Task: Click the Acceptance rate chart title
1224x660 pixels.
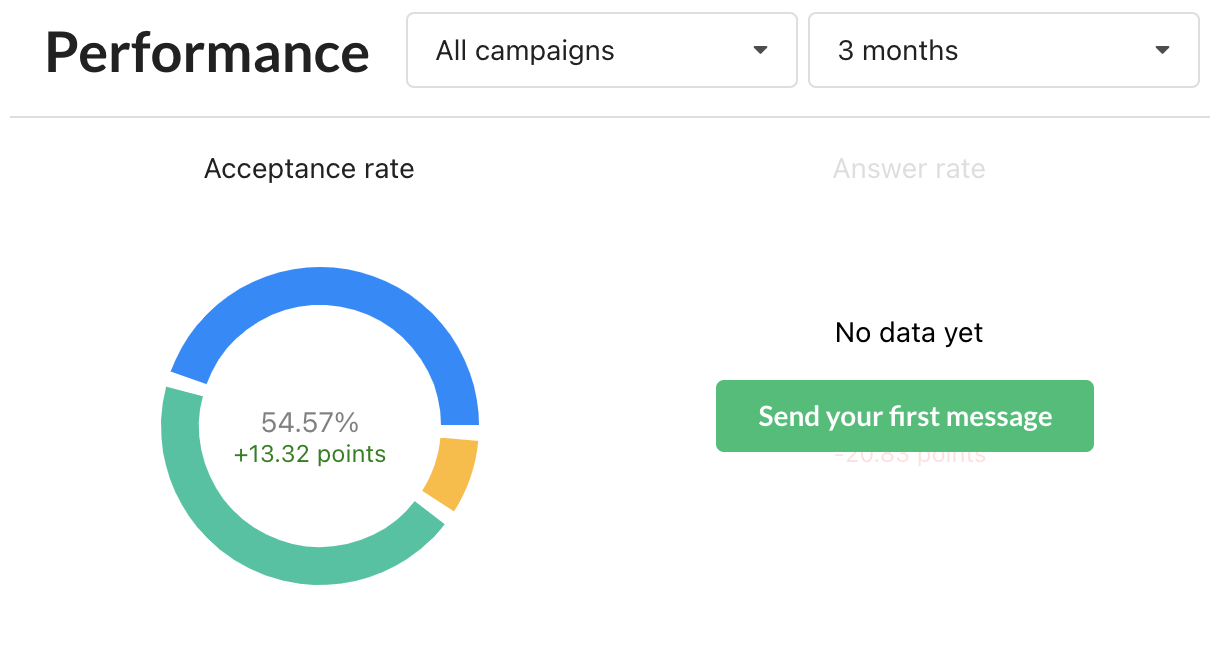Action: (309, 169)
